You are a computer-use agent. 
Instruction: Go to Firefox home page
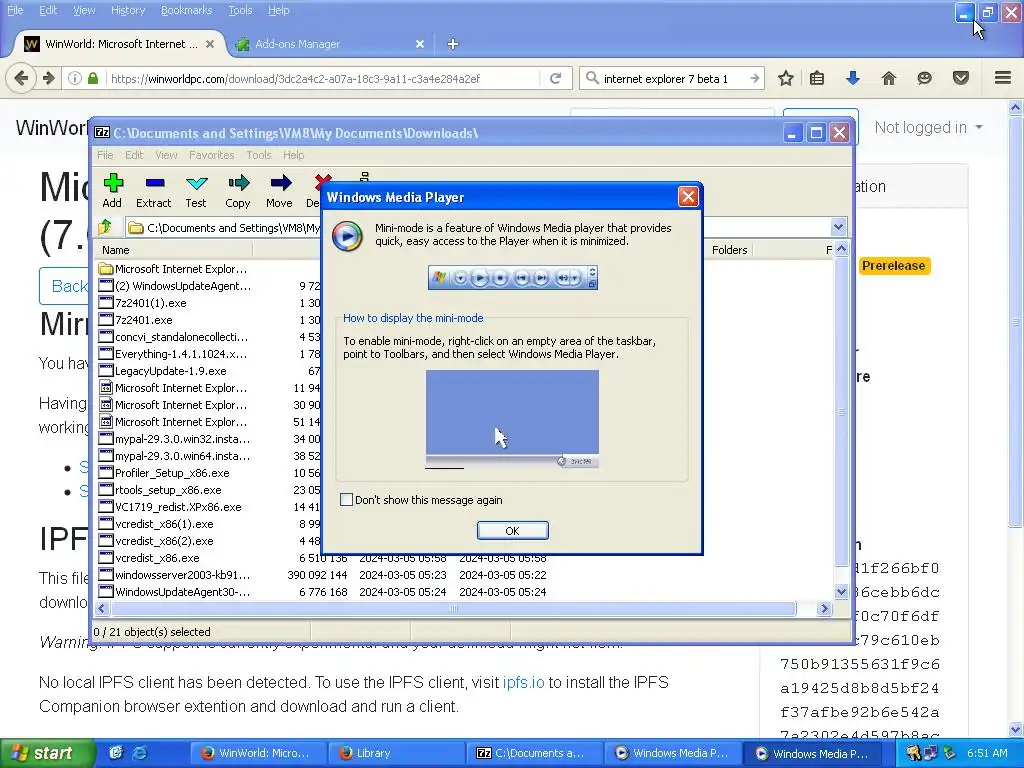click(x=888, y=78)
